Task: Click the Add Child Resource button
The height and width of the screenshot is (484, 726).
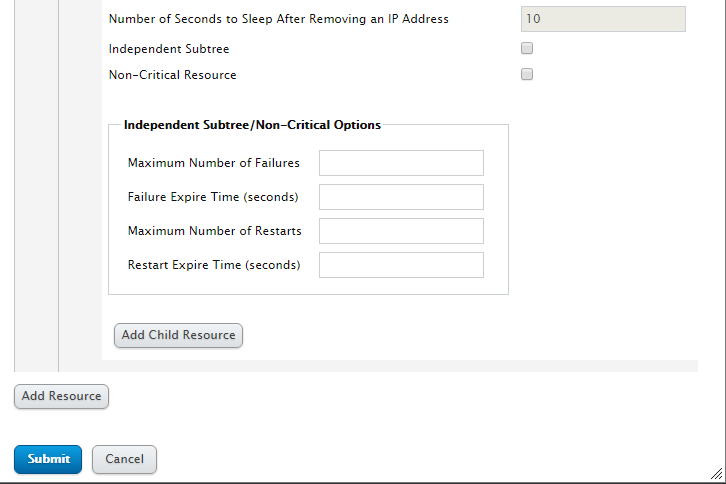Action: (x=178, y=335)
